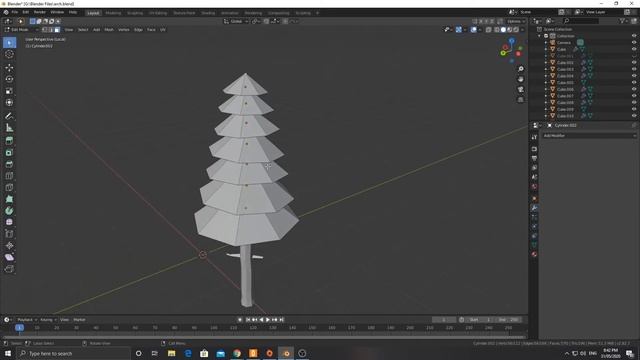Switch to the Sculpting workspace tab

pos(135,13)
